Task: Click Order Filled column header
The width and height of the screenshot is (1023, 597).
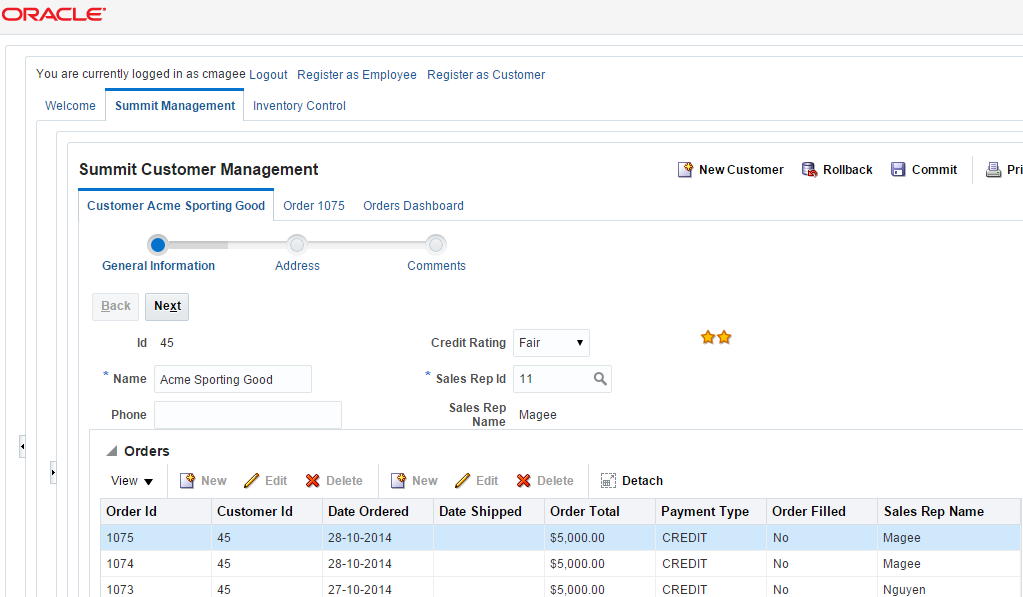Action: pyautogui.click(x=821, y=512)
